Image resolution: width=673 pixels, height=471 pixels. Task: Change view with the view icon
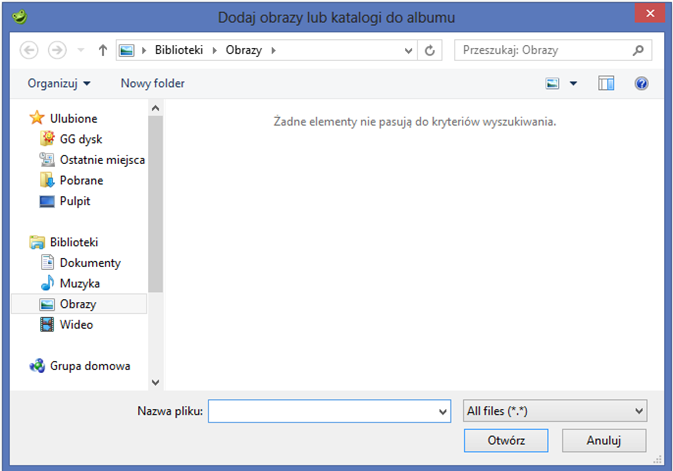point(552,83)
